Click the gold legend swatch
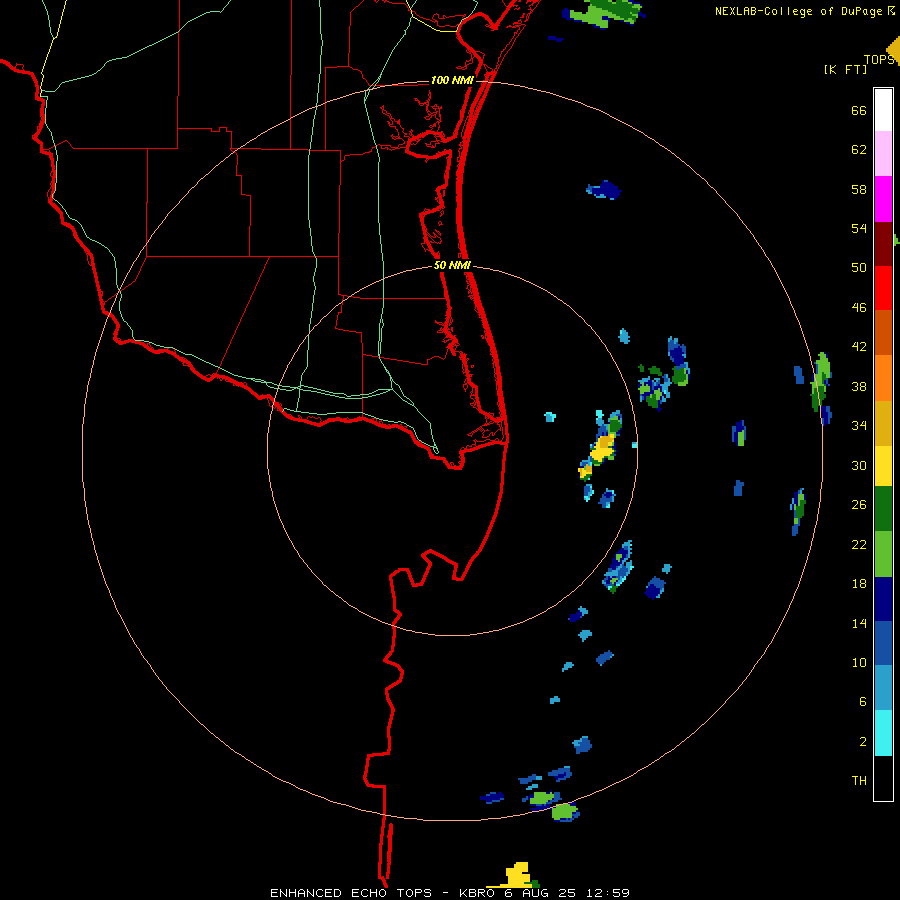Image resolution: width=900 pixels, height=900 pixels. 883,423
